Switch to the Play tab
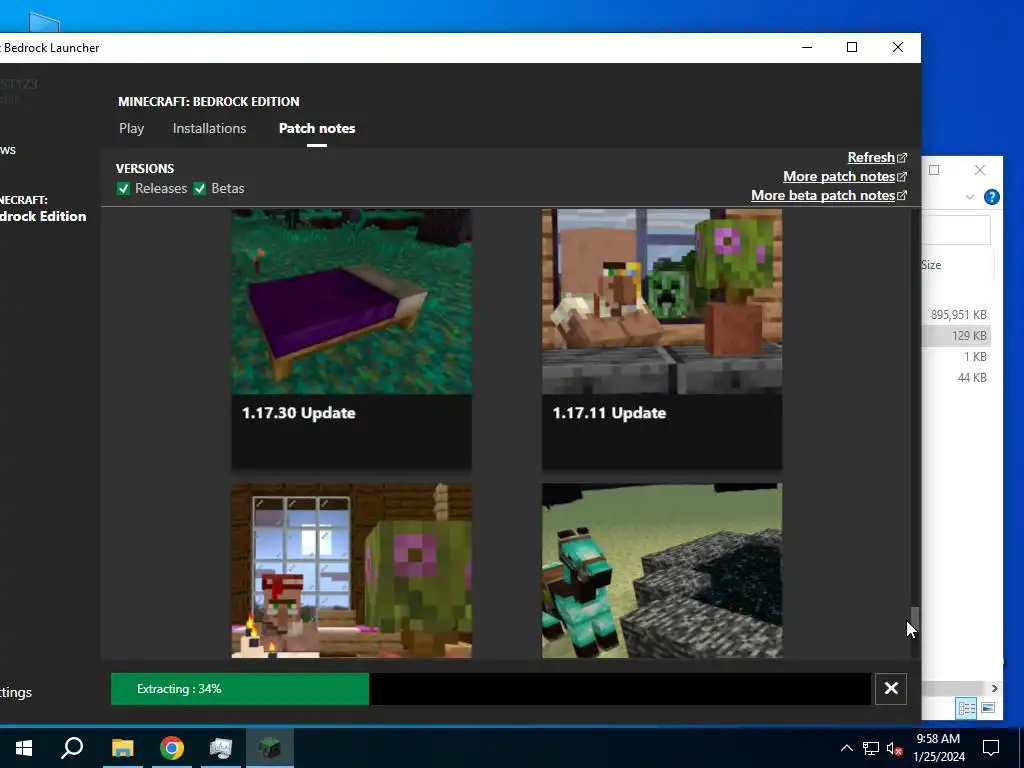The height and width of the screenshot is (768, 1024). pos(131,129)
